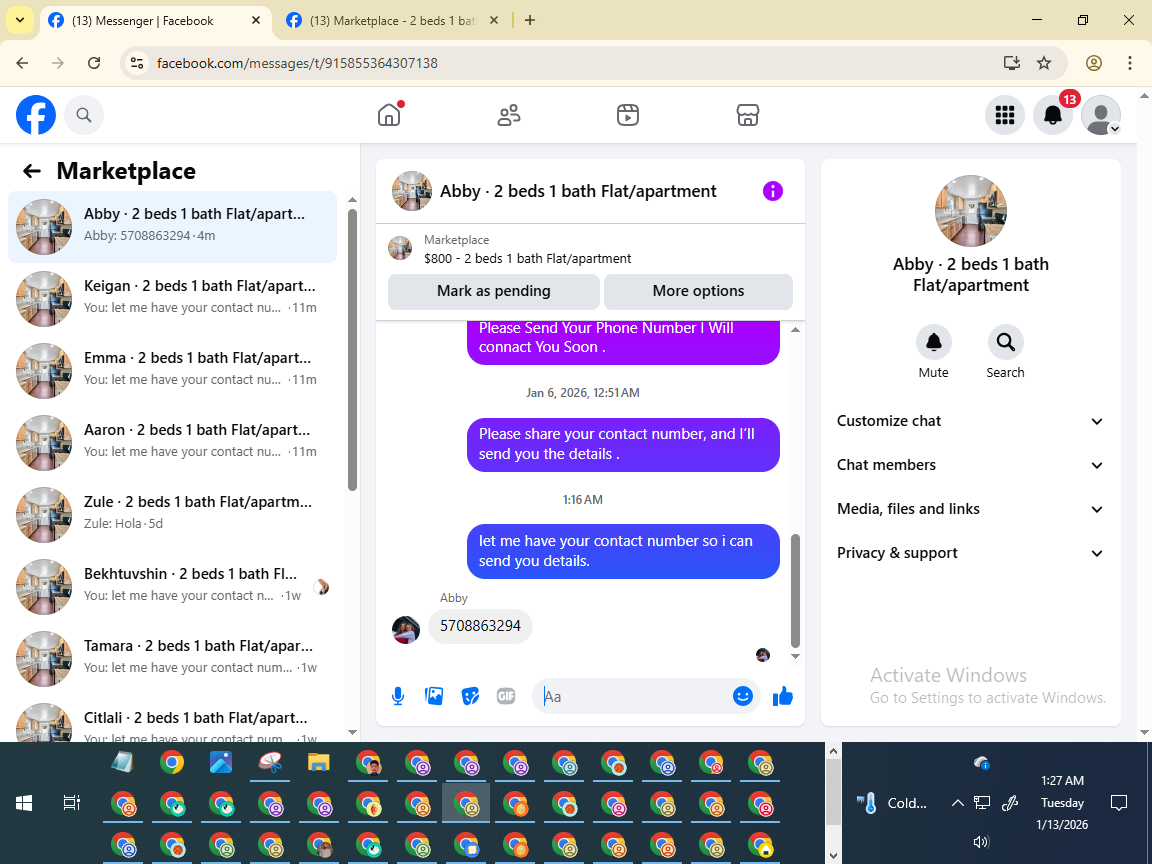Search in conversation with magnifier icon
1152x864 pixels.
point(1005,342)
